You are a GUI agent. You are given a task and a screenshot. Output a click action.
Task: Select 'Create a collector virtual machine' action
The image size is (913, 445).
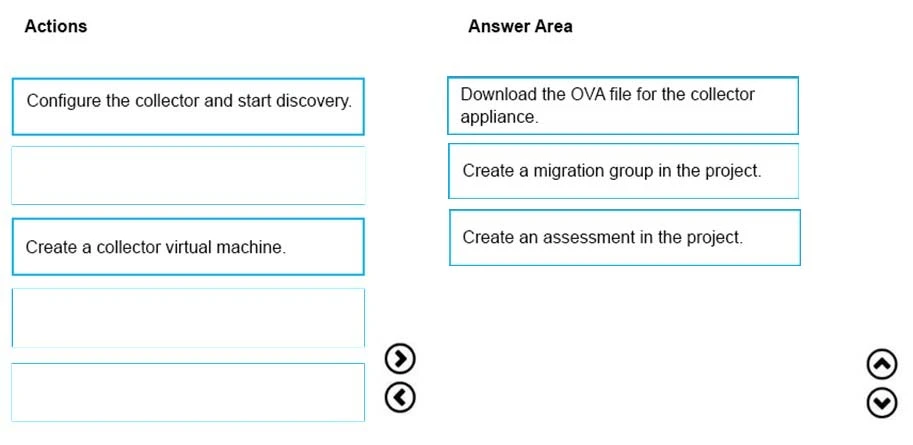click(188, 246)
